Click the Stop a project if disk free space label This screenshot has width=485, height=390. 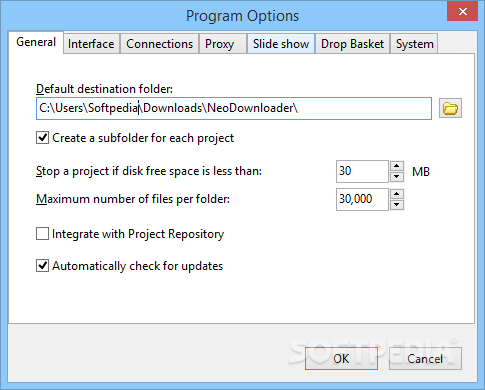149,171
